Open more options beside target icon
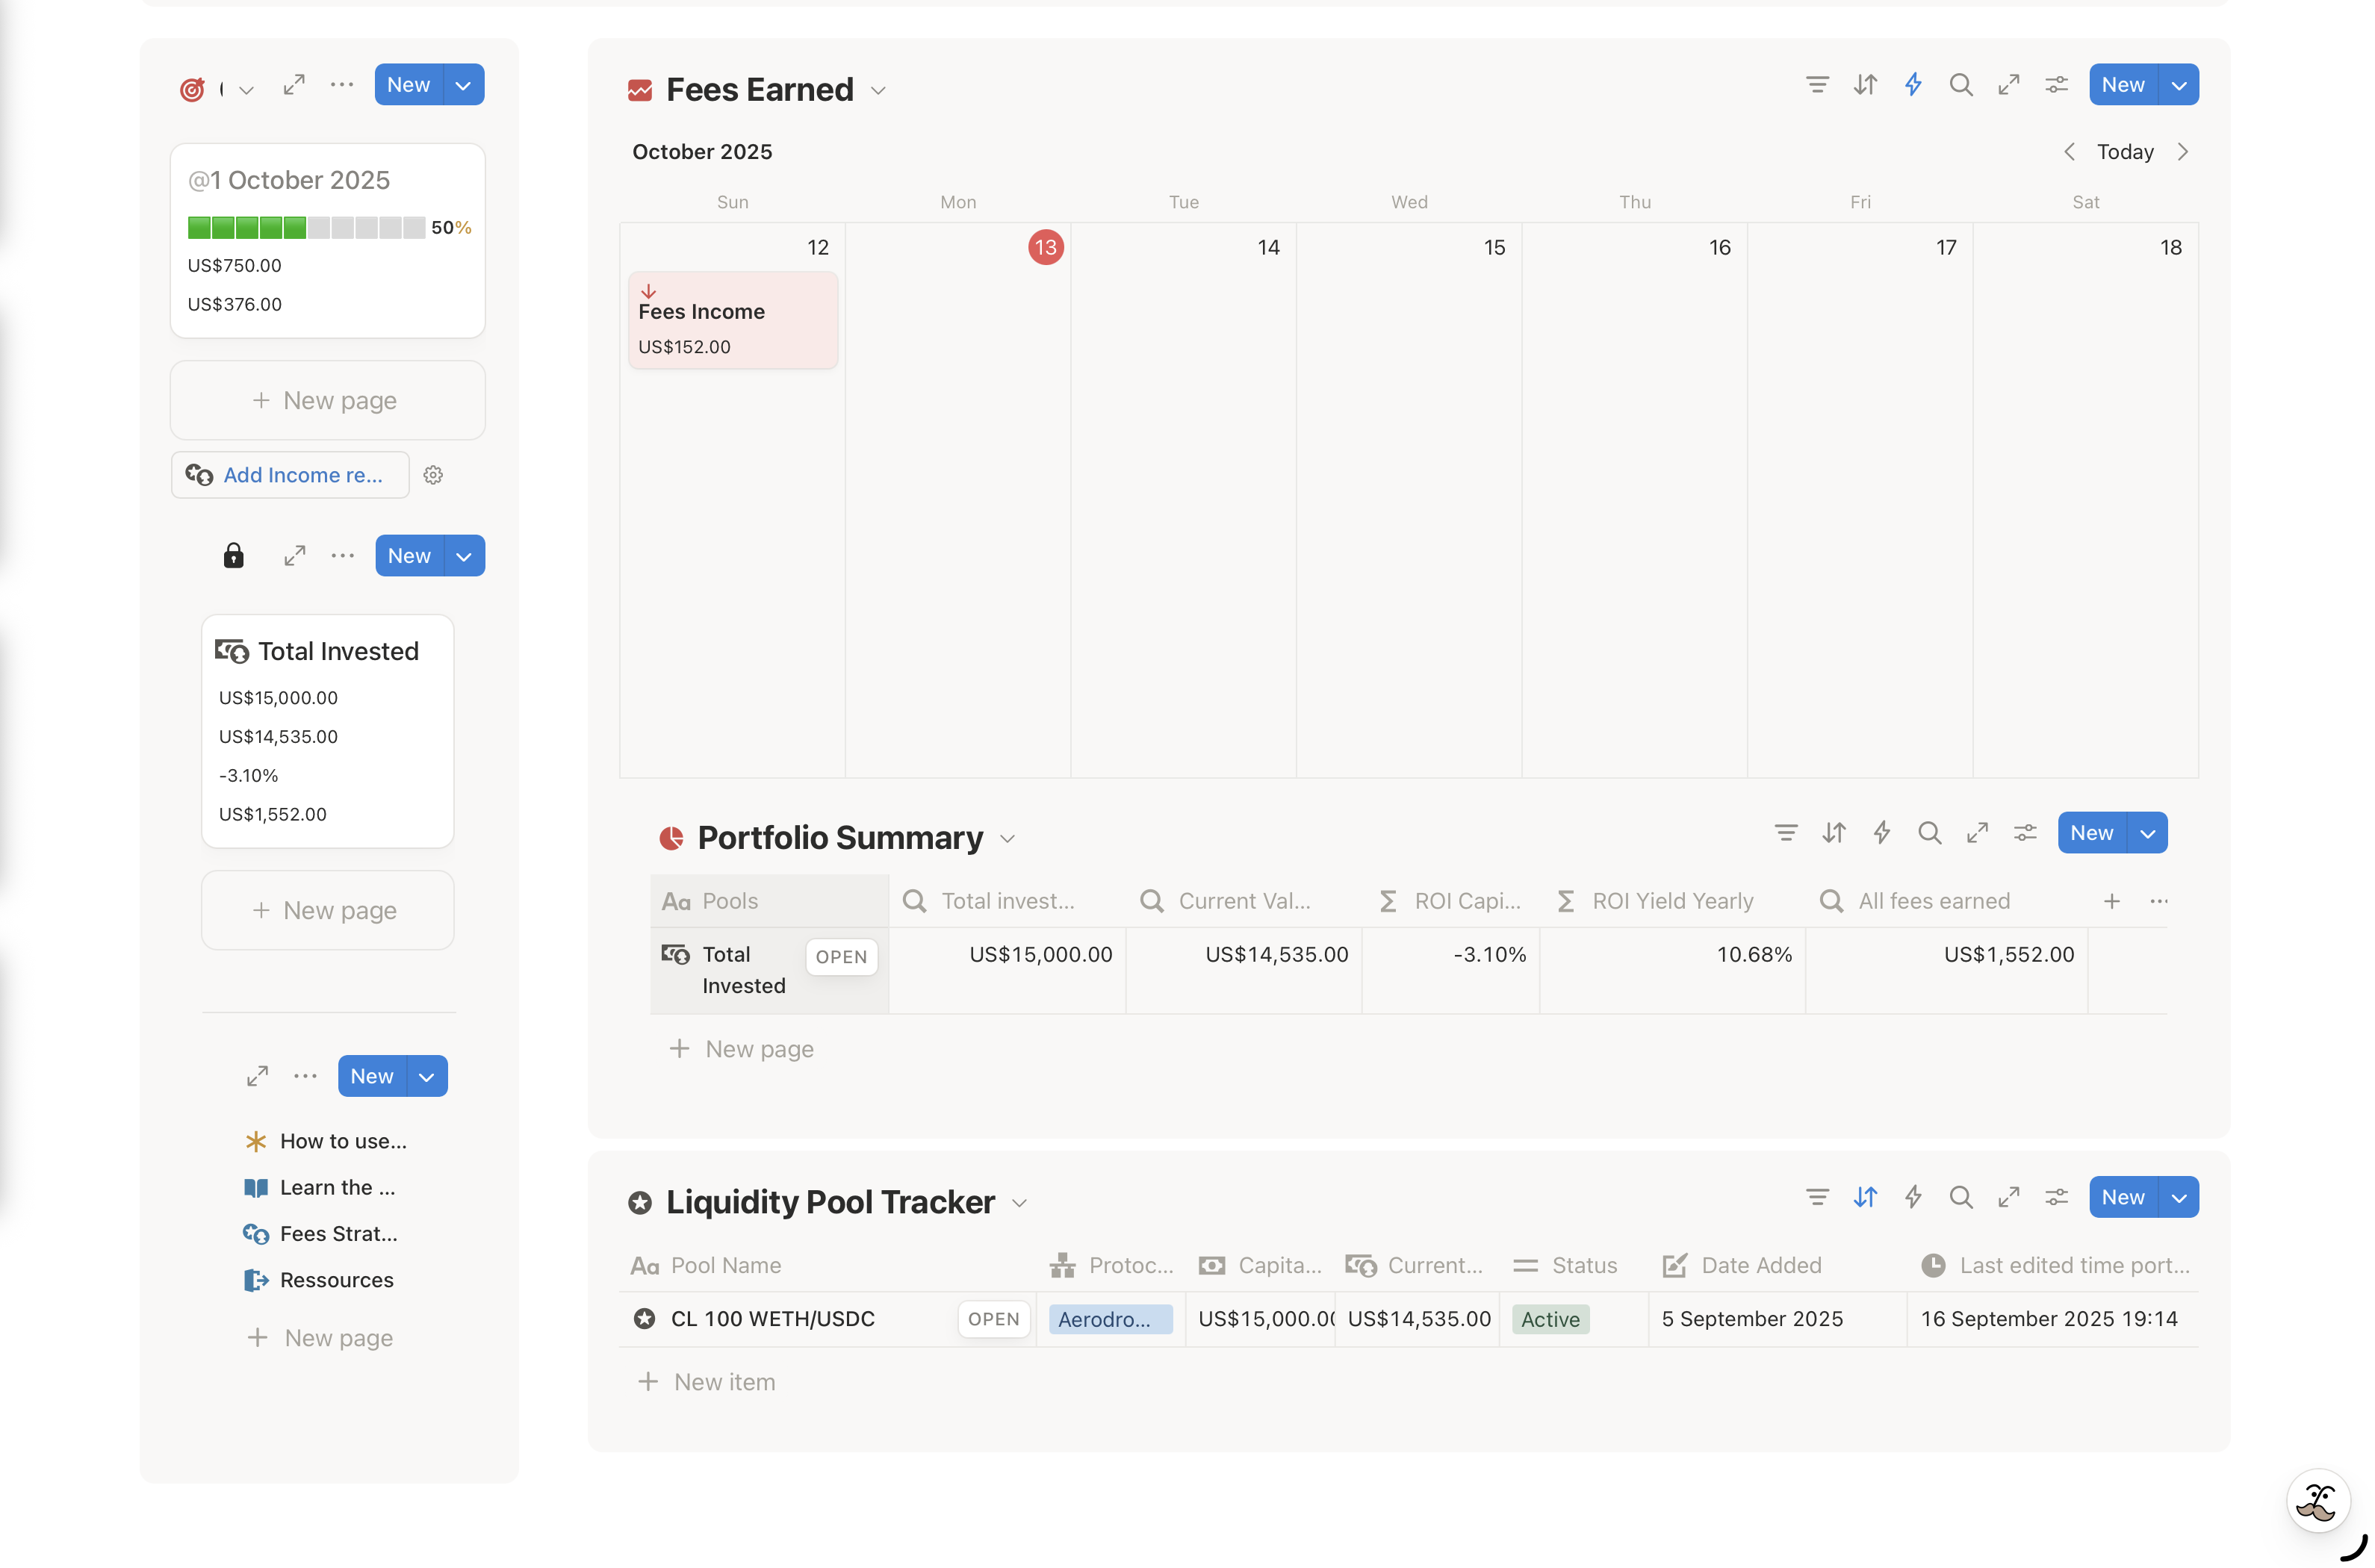 coord(342,85)
